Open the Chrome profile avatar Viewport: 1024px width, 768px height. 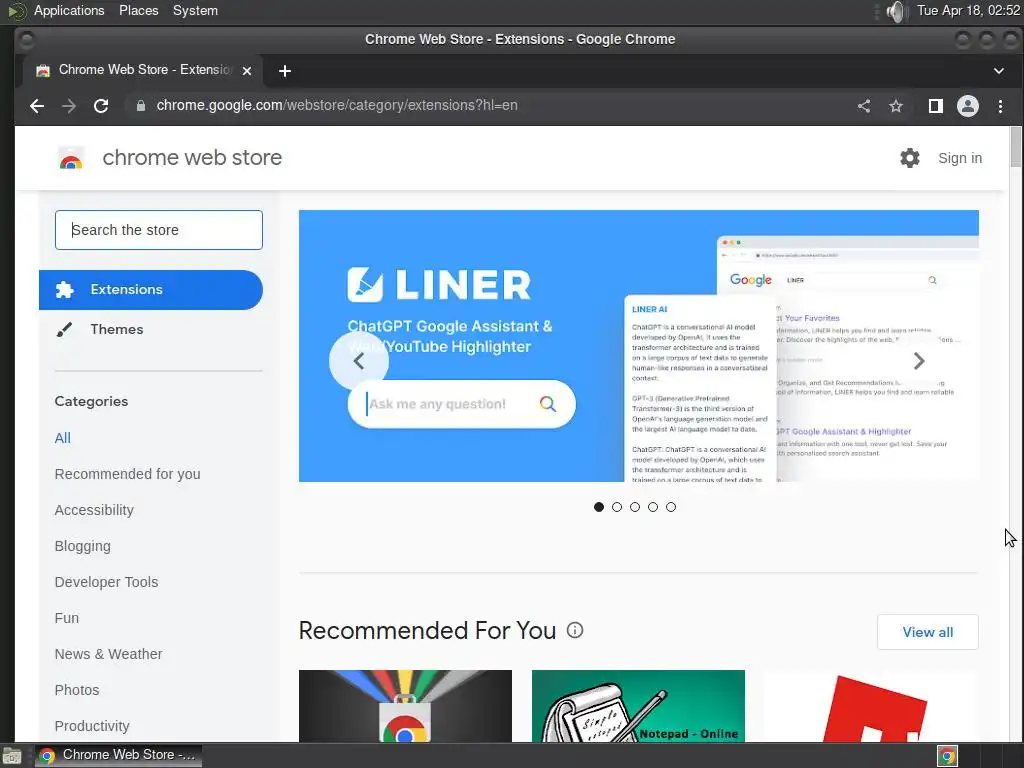tap(968, 106)
